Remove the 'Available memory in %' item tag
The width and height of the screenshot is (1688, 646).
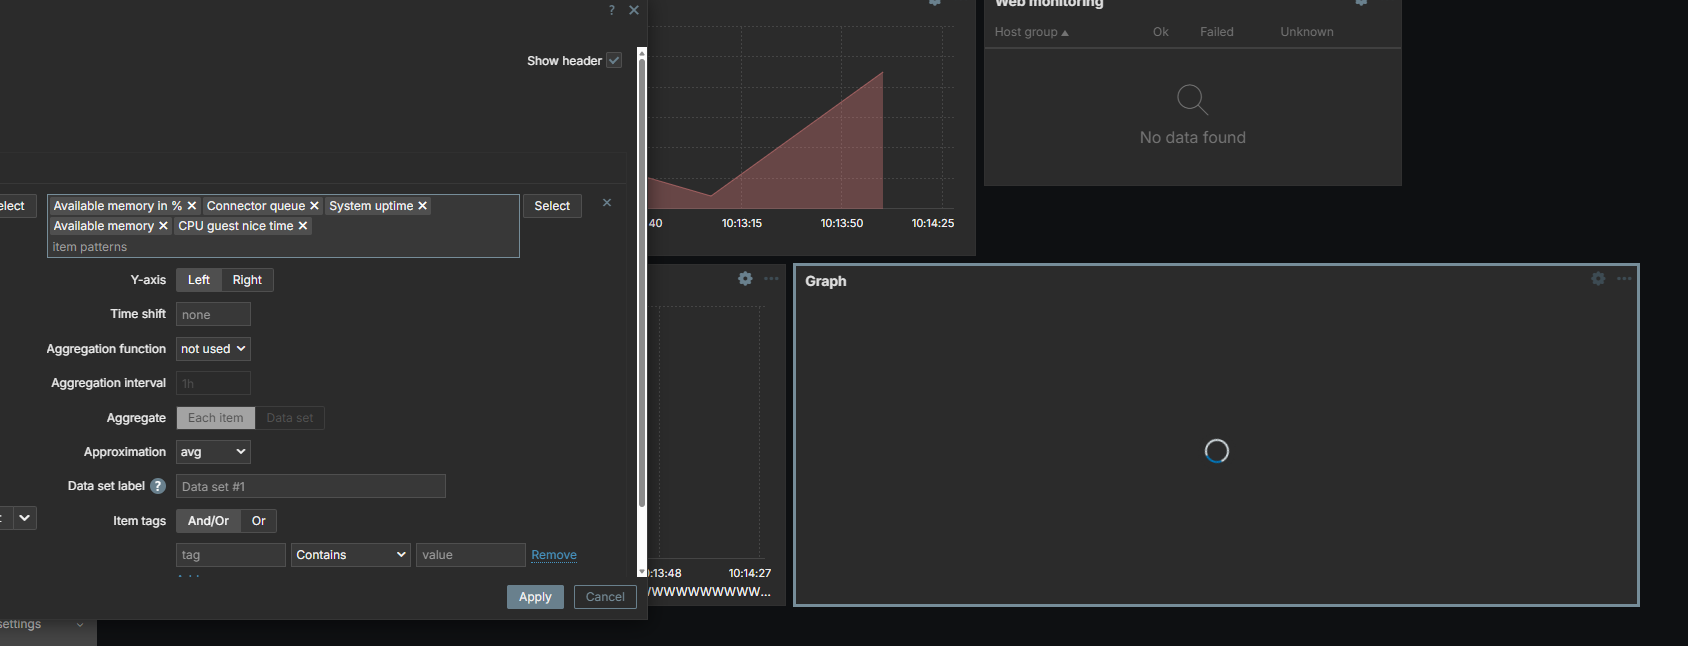(192, 206)
